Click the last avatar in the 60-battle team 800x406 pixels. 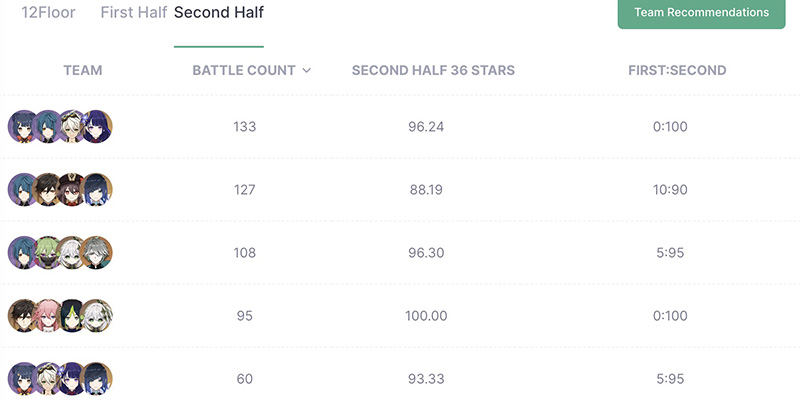point(96,379)
